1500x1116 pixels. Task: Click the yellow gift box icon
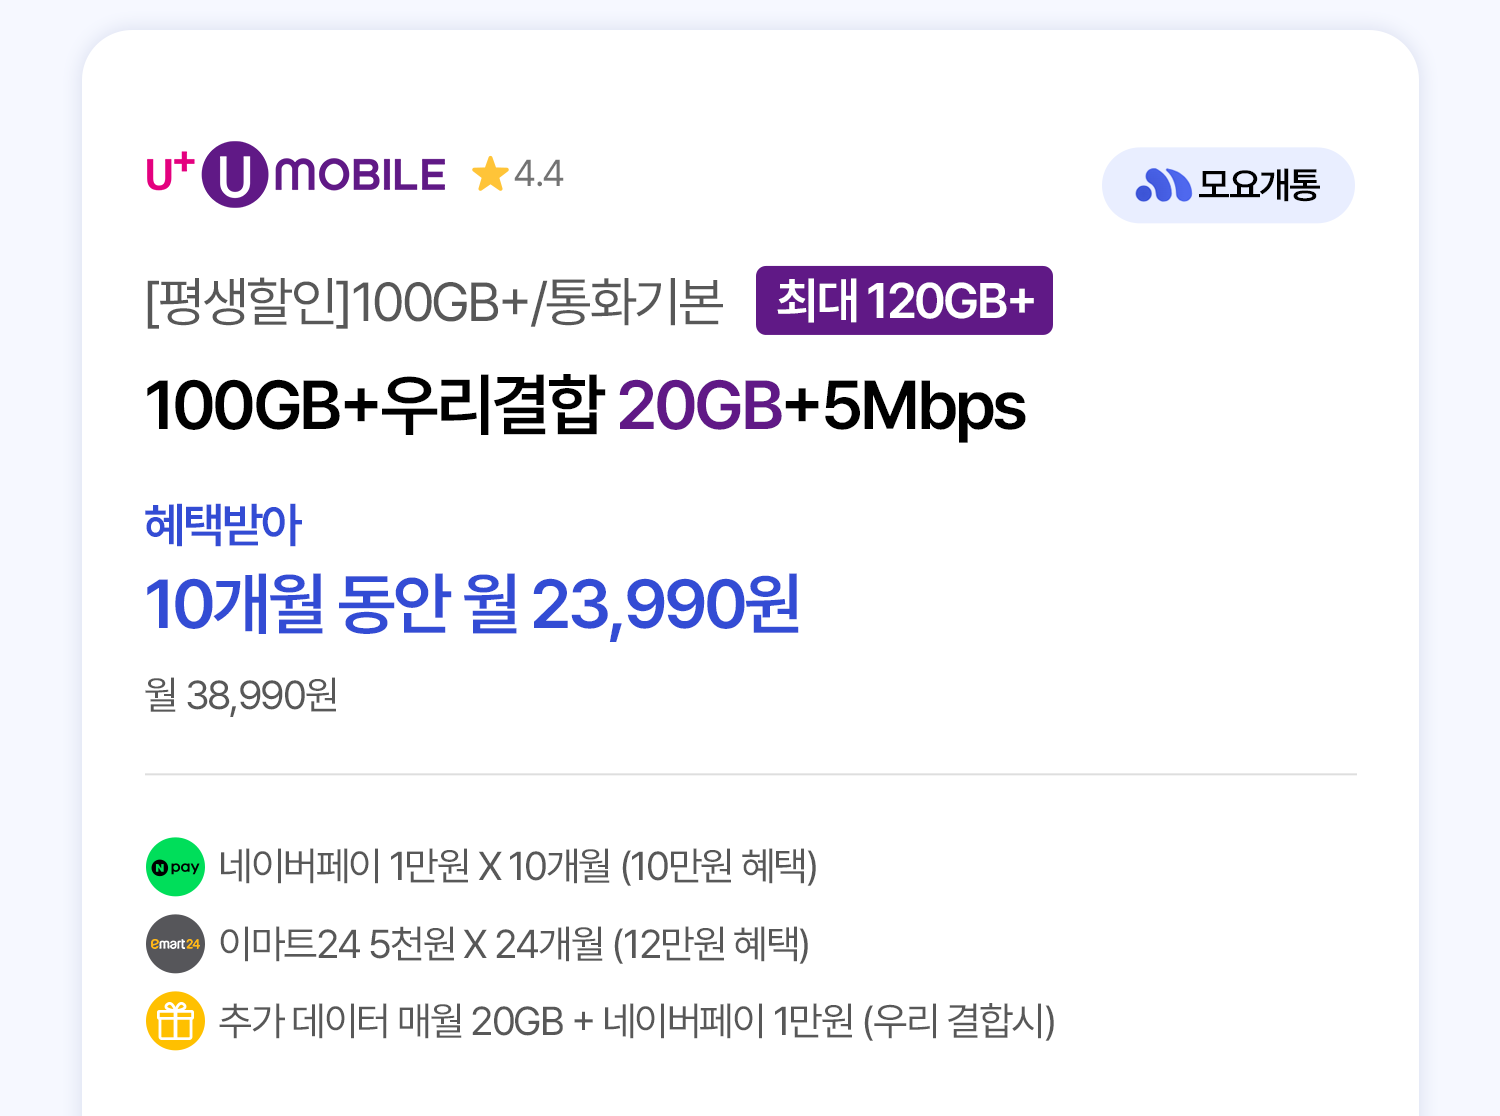click(x=175, y=1021)
